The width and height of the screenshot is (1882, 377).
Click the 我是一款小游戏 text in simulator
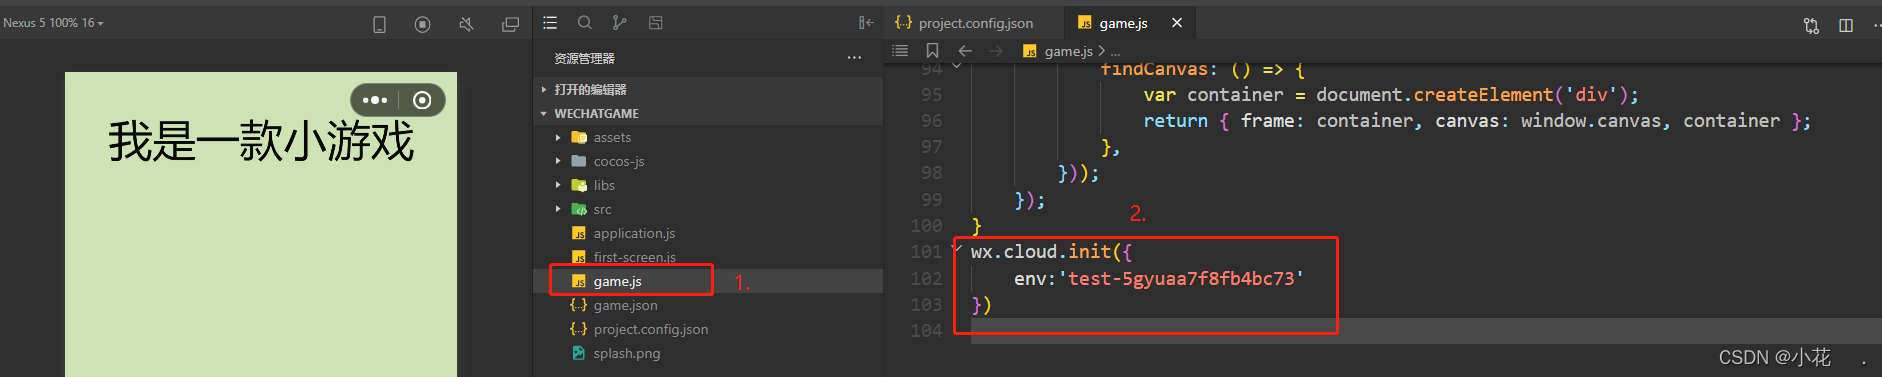[x=261, y=141]
